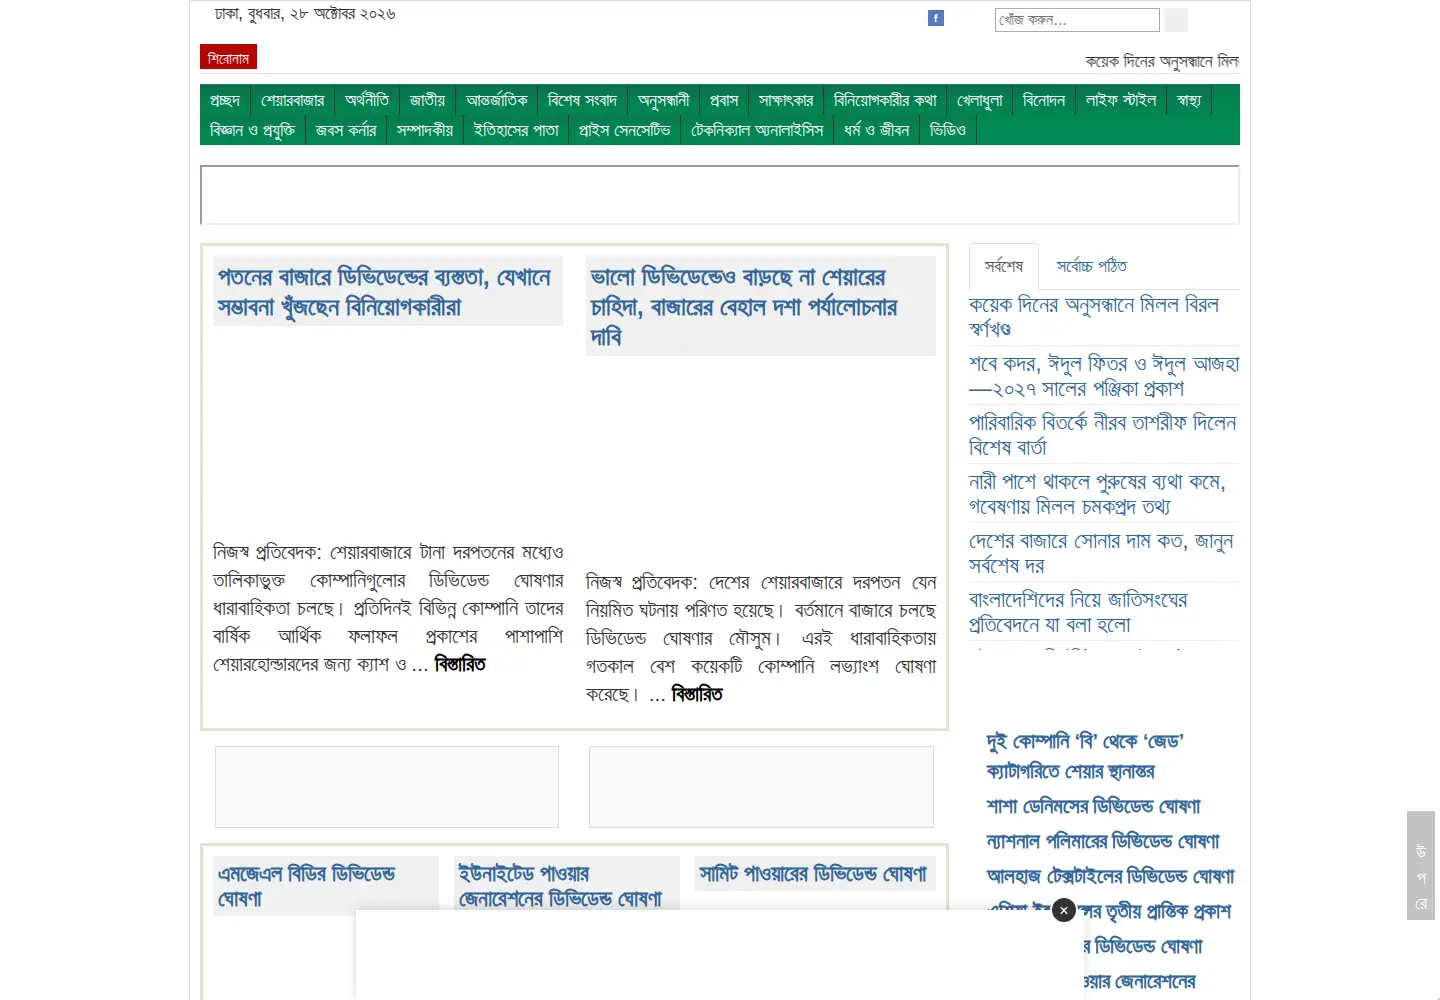Click the scroll-to-top side button

click(x=1421, y=865)
